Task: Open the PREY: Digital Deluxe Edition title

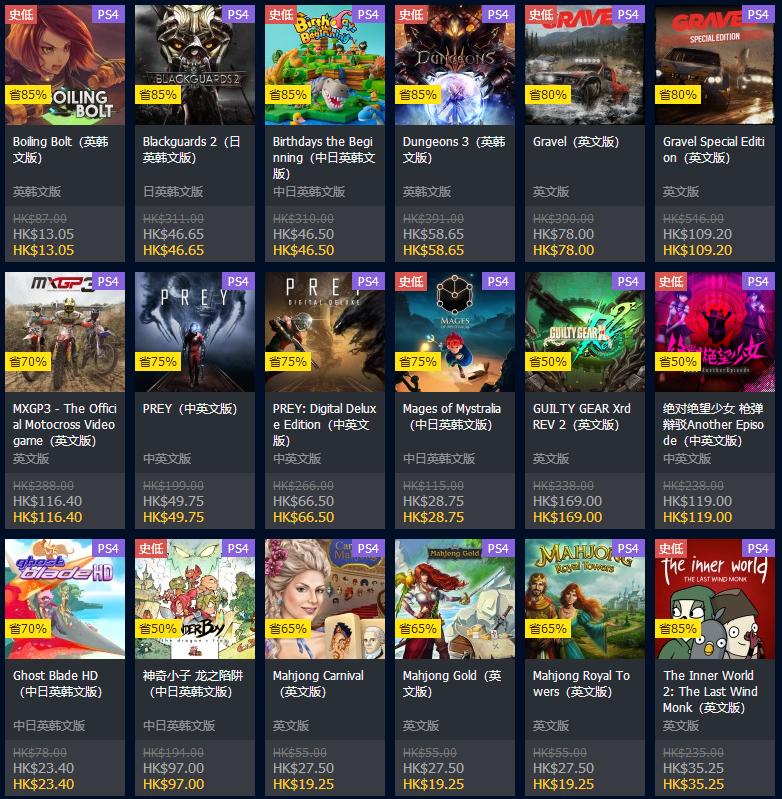Action: tap(324, 424)
